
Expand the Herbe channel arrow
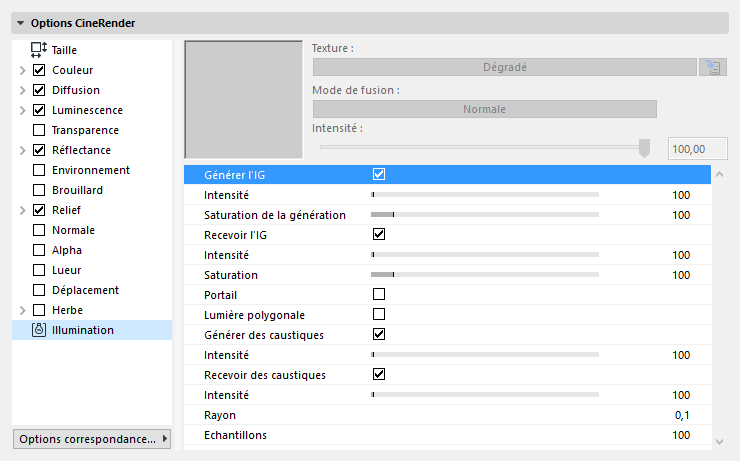22,310
